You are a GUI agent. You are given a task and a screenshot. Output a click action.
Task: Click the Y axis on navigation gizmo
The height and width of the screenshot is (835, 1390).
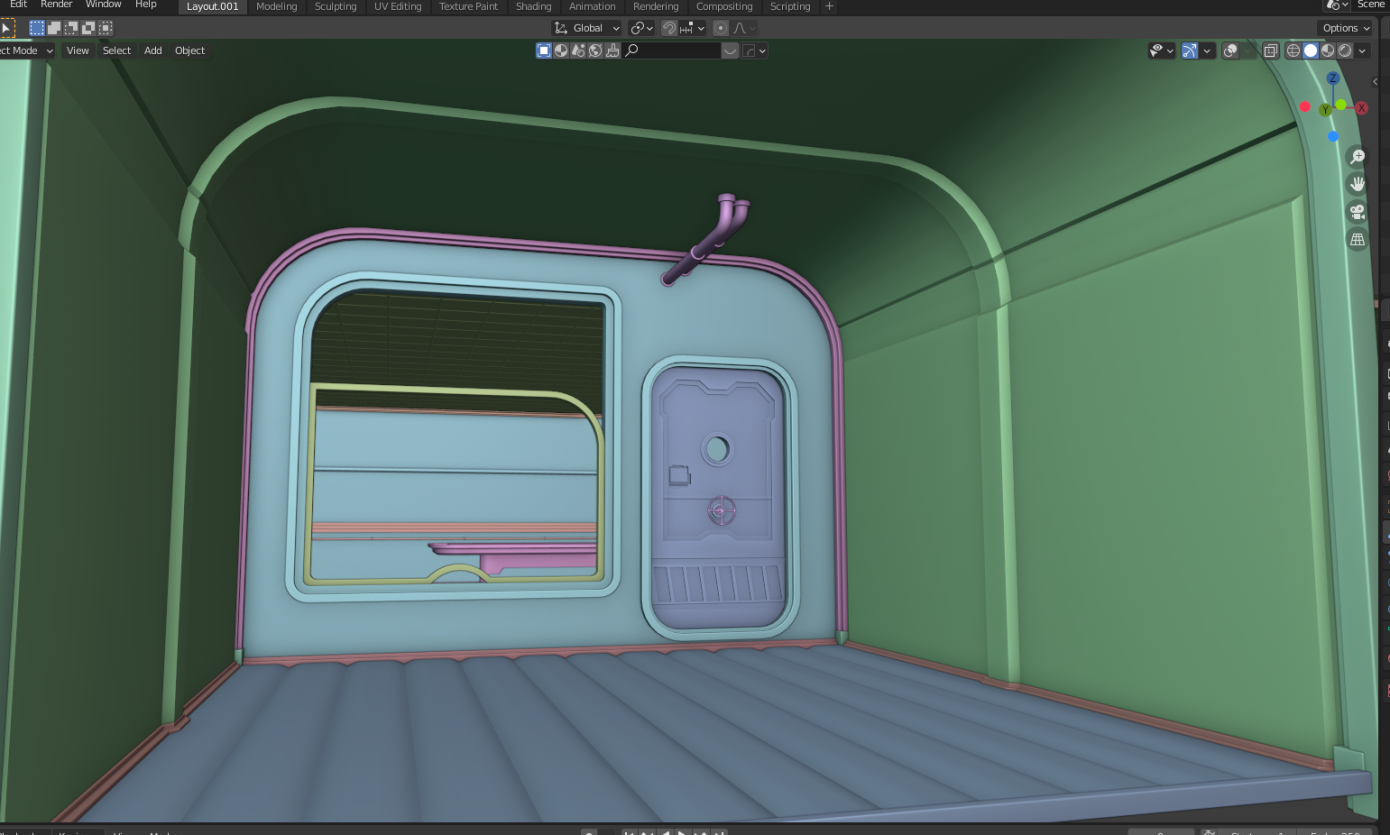click(1325, 110)
